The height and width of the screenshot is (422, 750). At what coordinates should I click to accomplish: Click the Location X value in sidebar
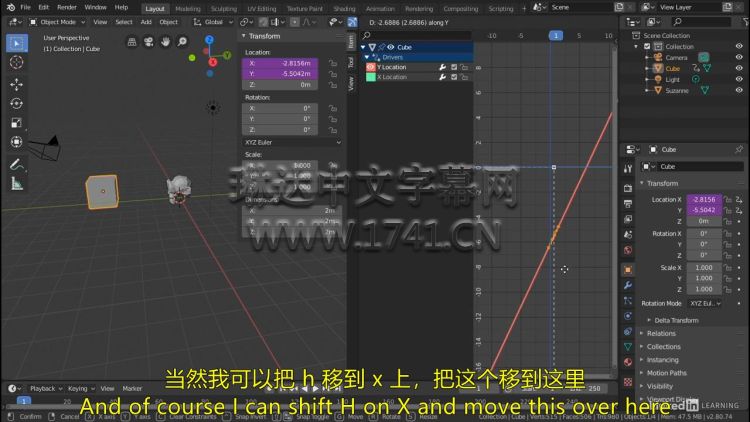(280, 63)
